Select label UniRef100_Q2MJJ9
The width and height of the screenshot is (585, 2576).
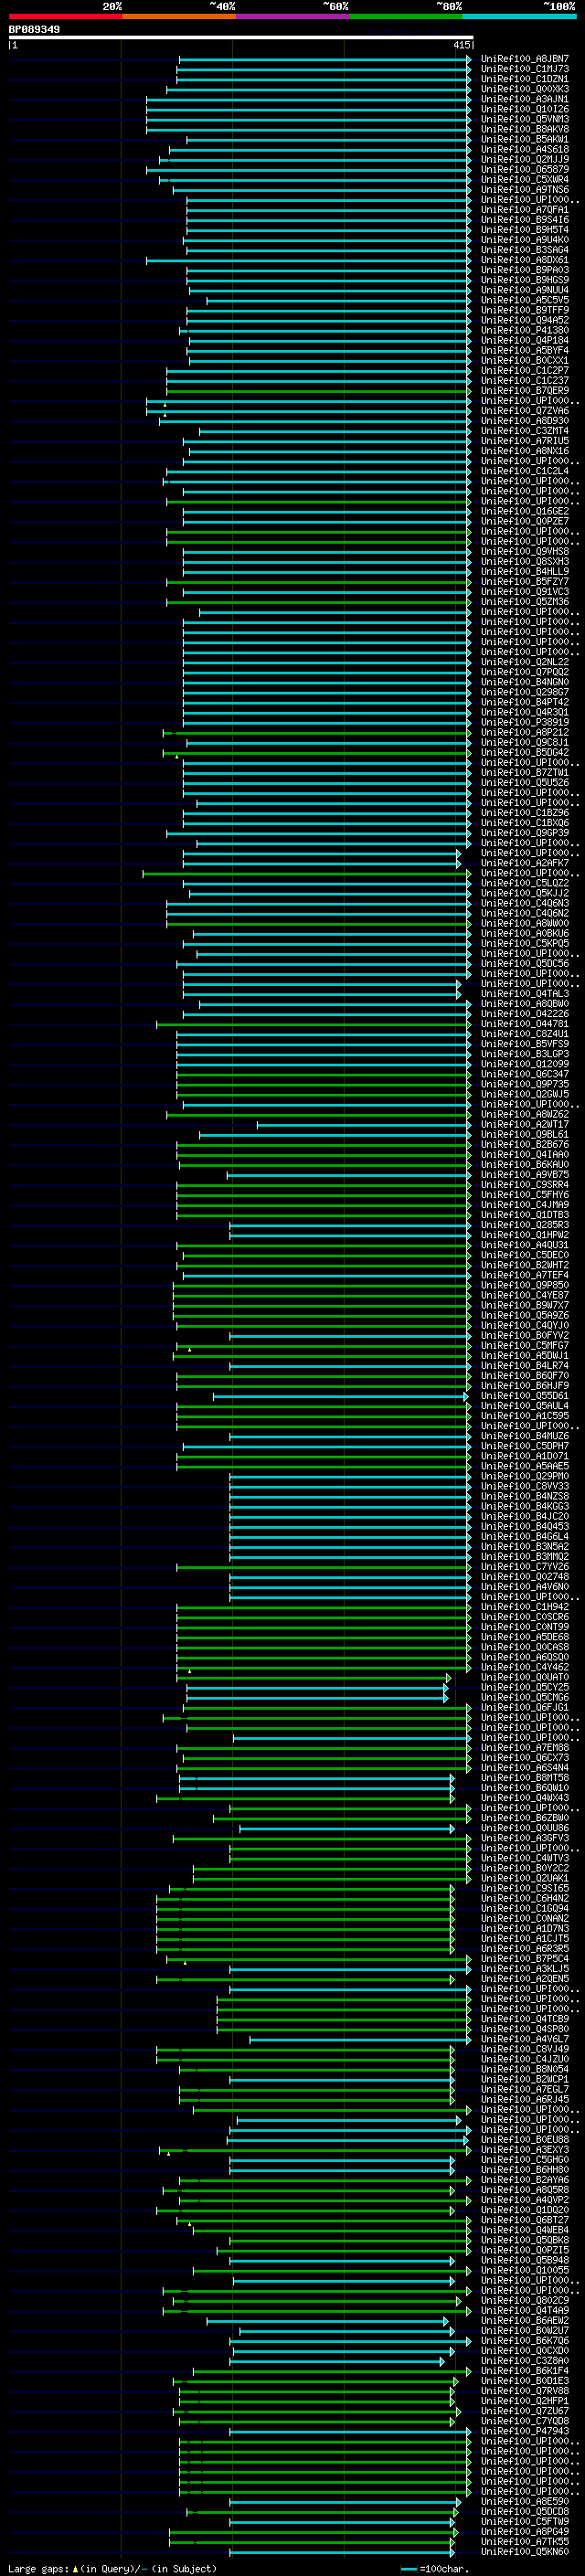click(525, 159)
